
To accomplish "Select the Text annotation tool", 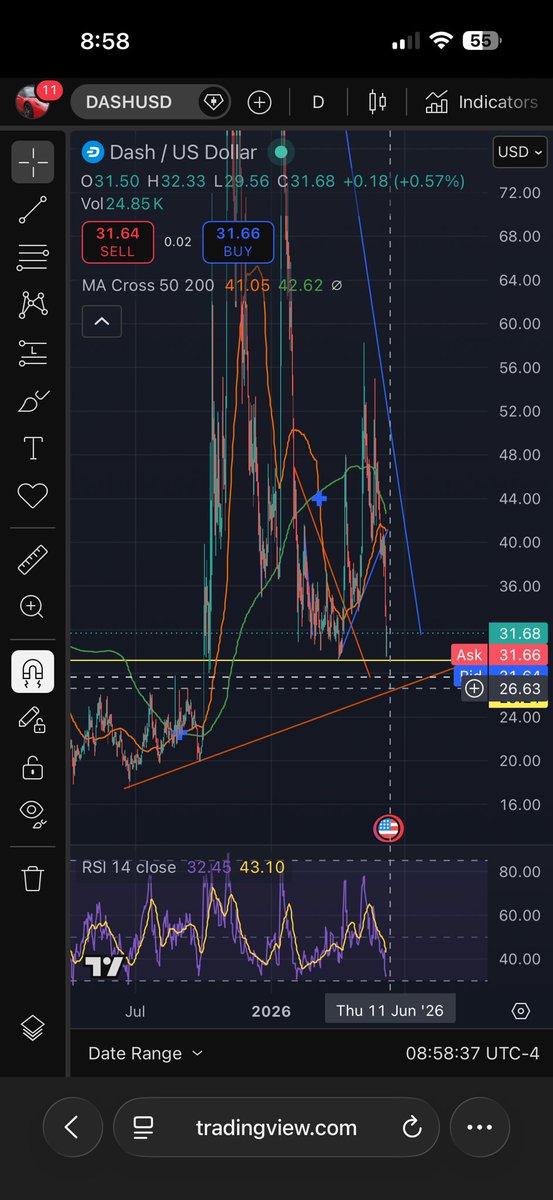I will tap(33, 447).
